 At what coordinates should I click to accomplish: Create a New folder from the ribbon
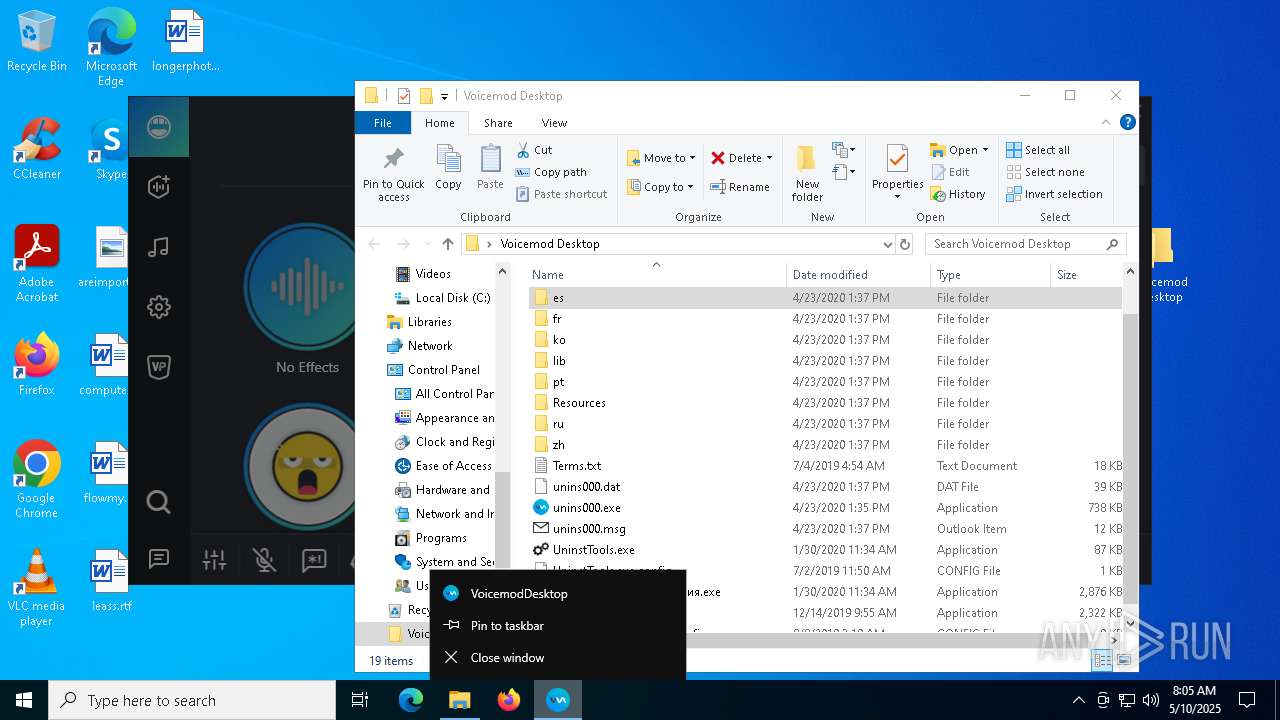(x=807, y=174)
